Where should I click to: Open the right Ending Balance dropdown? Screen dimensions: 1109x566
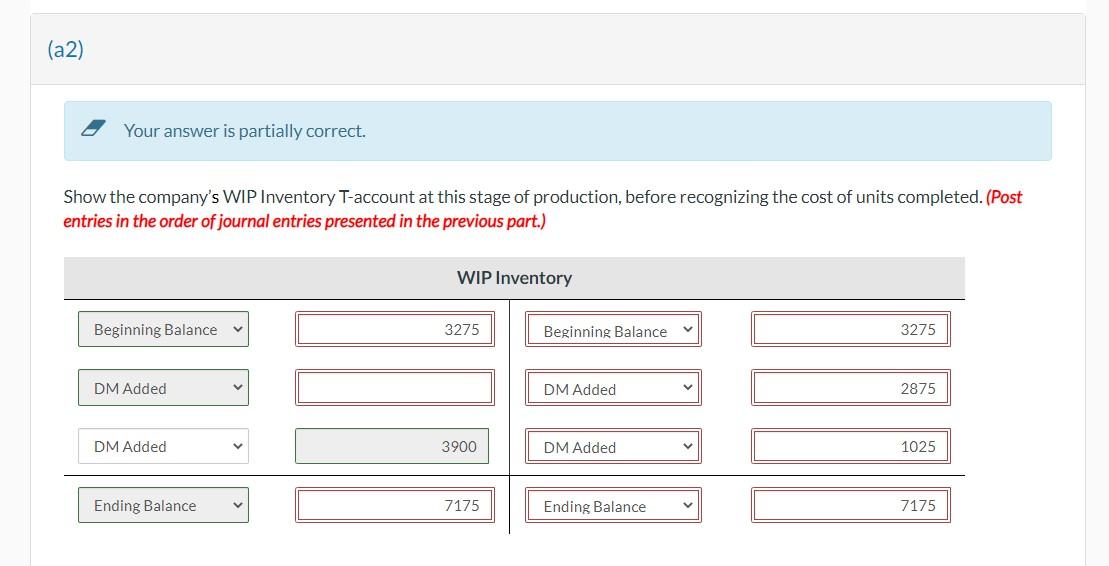tap(613, 505)
